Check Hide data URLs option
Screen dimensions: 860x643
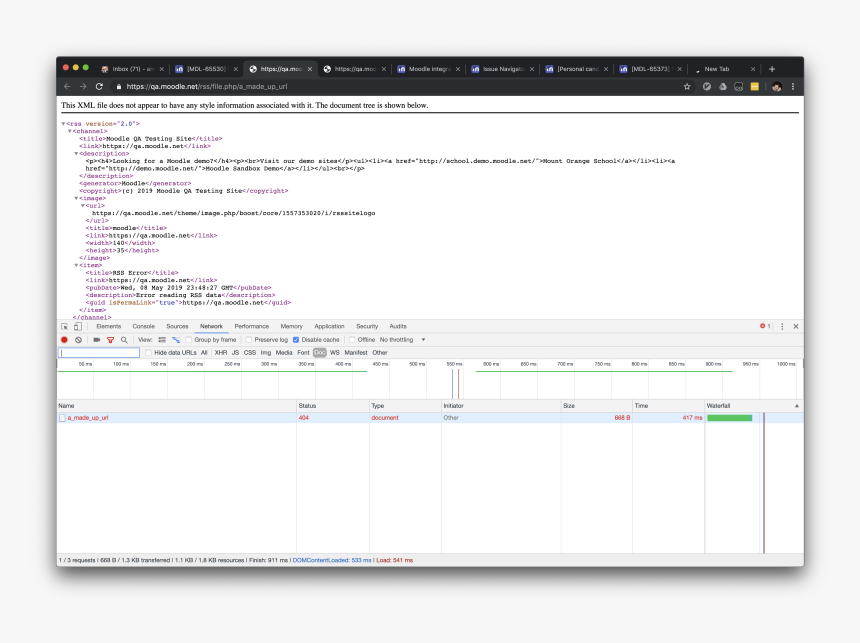[149, 353]
